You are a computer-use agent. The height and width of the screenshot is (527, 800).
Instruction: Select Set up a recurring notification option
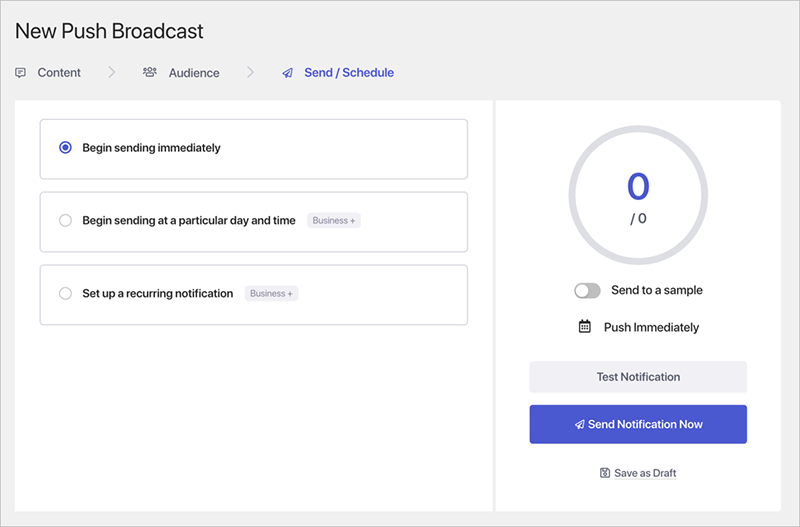click(x=66, y=294)
